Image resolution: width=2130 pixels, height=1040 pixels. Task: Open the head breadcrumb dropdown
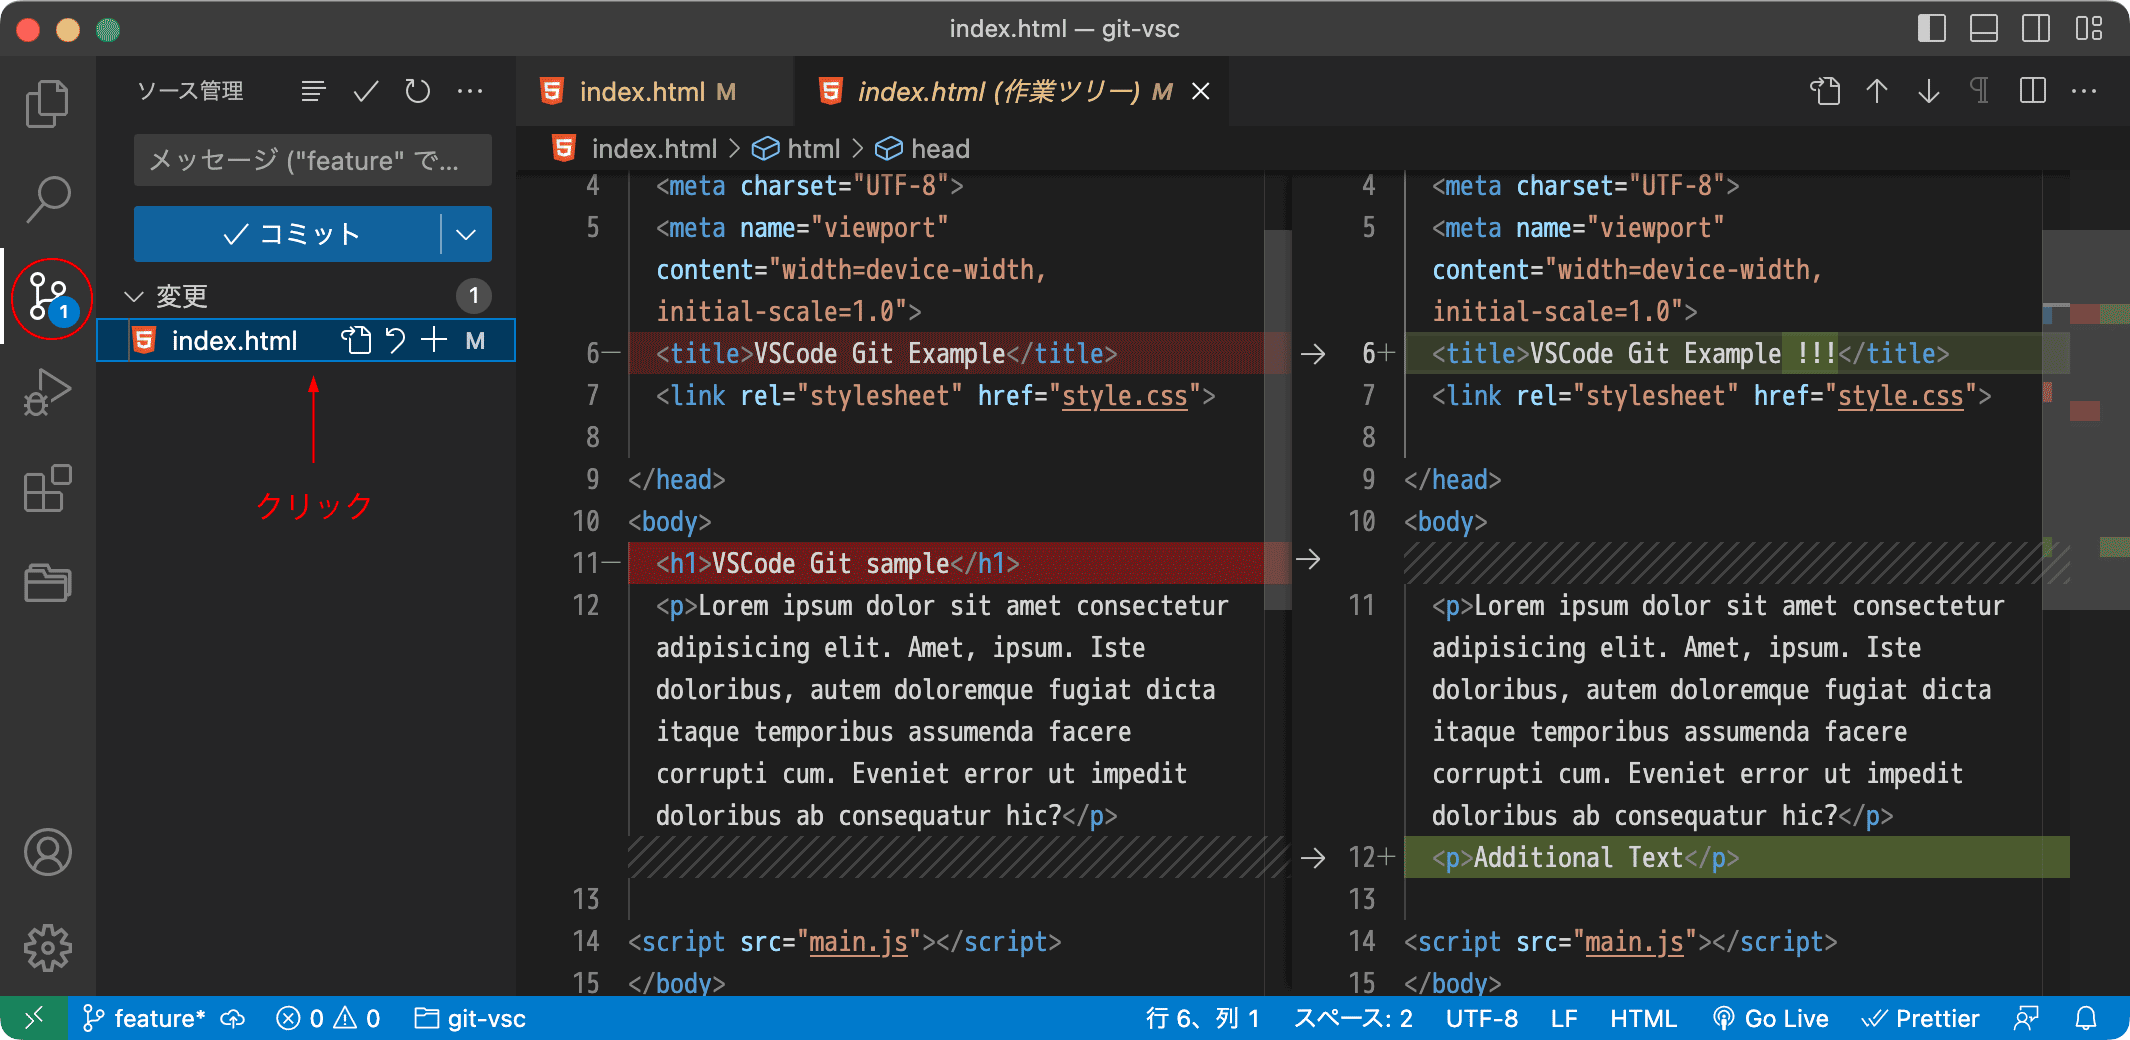click(923, 149)
